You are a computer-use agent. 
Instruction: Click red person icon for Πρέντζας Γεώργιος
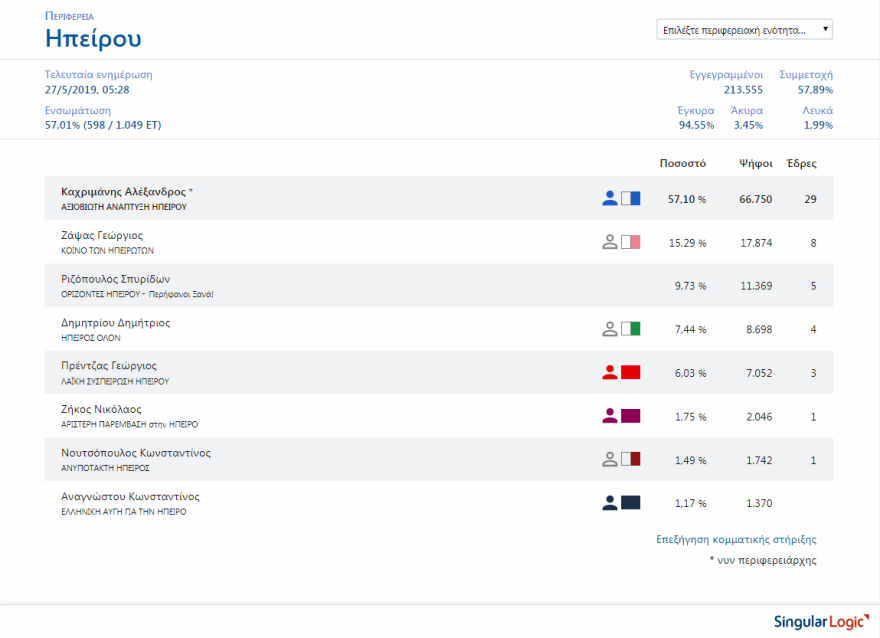coord(610,372)
